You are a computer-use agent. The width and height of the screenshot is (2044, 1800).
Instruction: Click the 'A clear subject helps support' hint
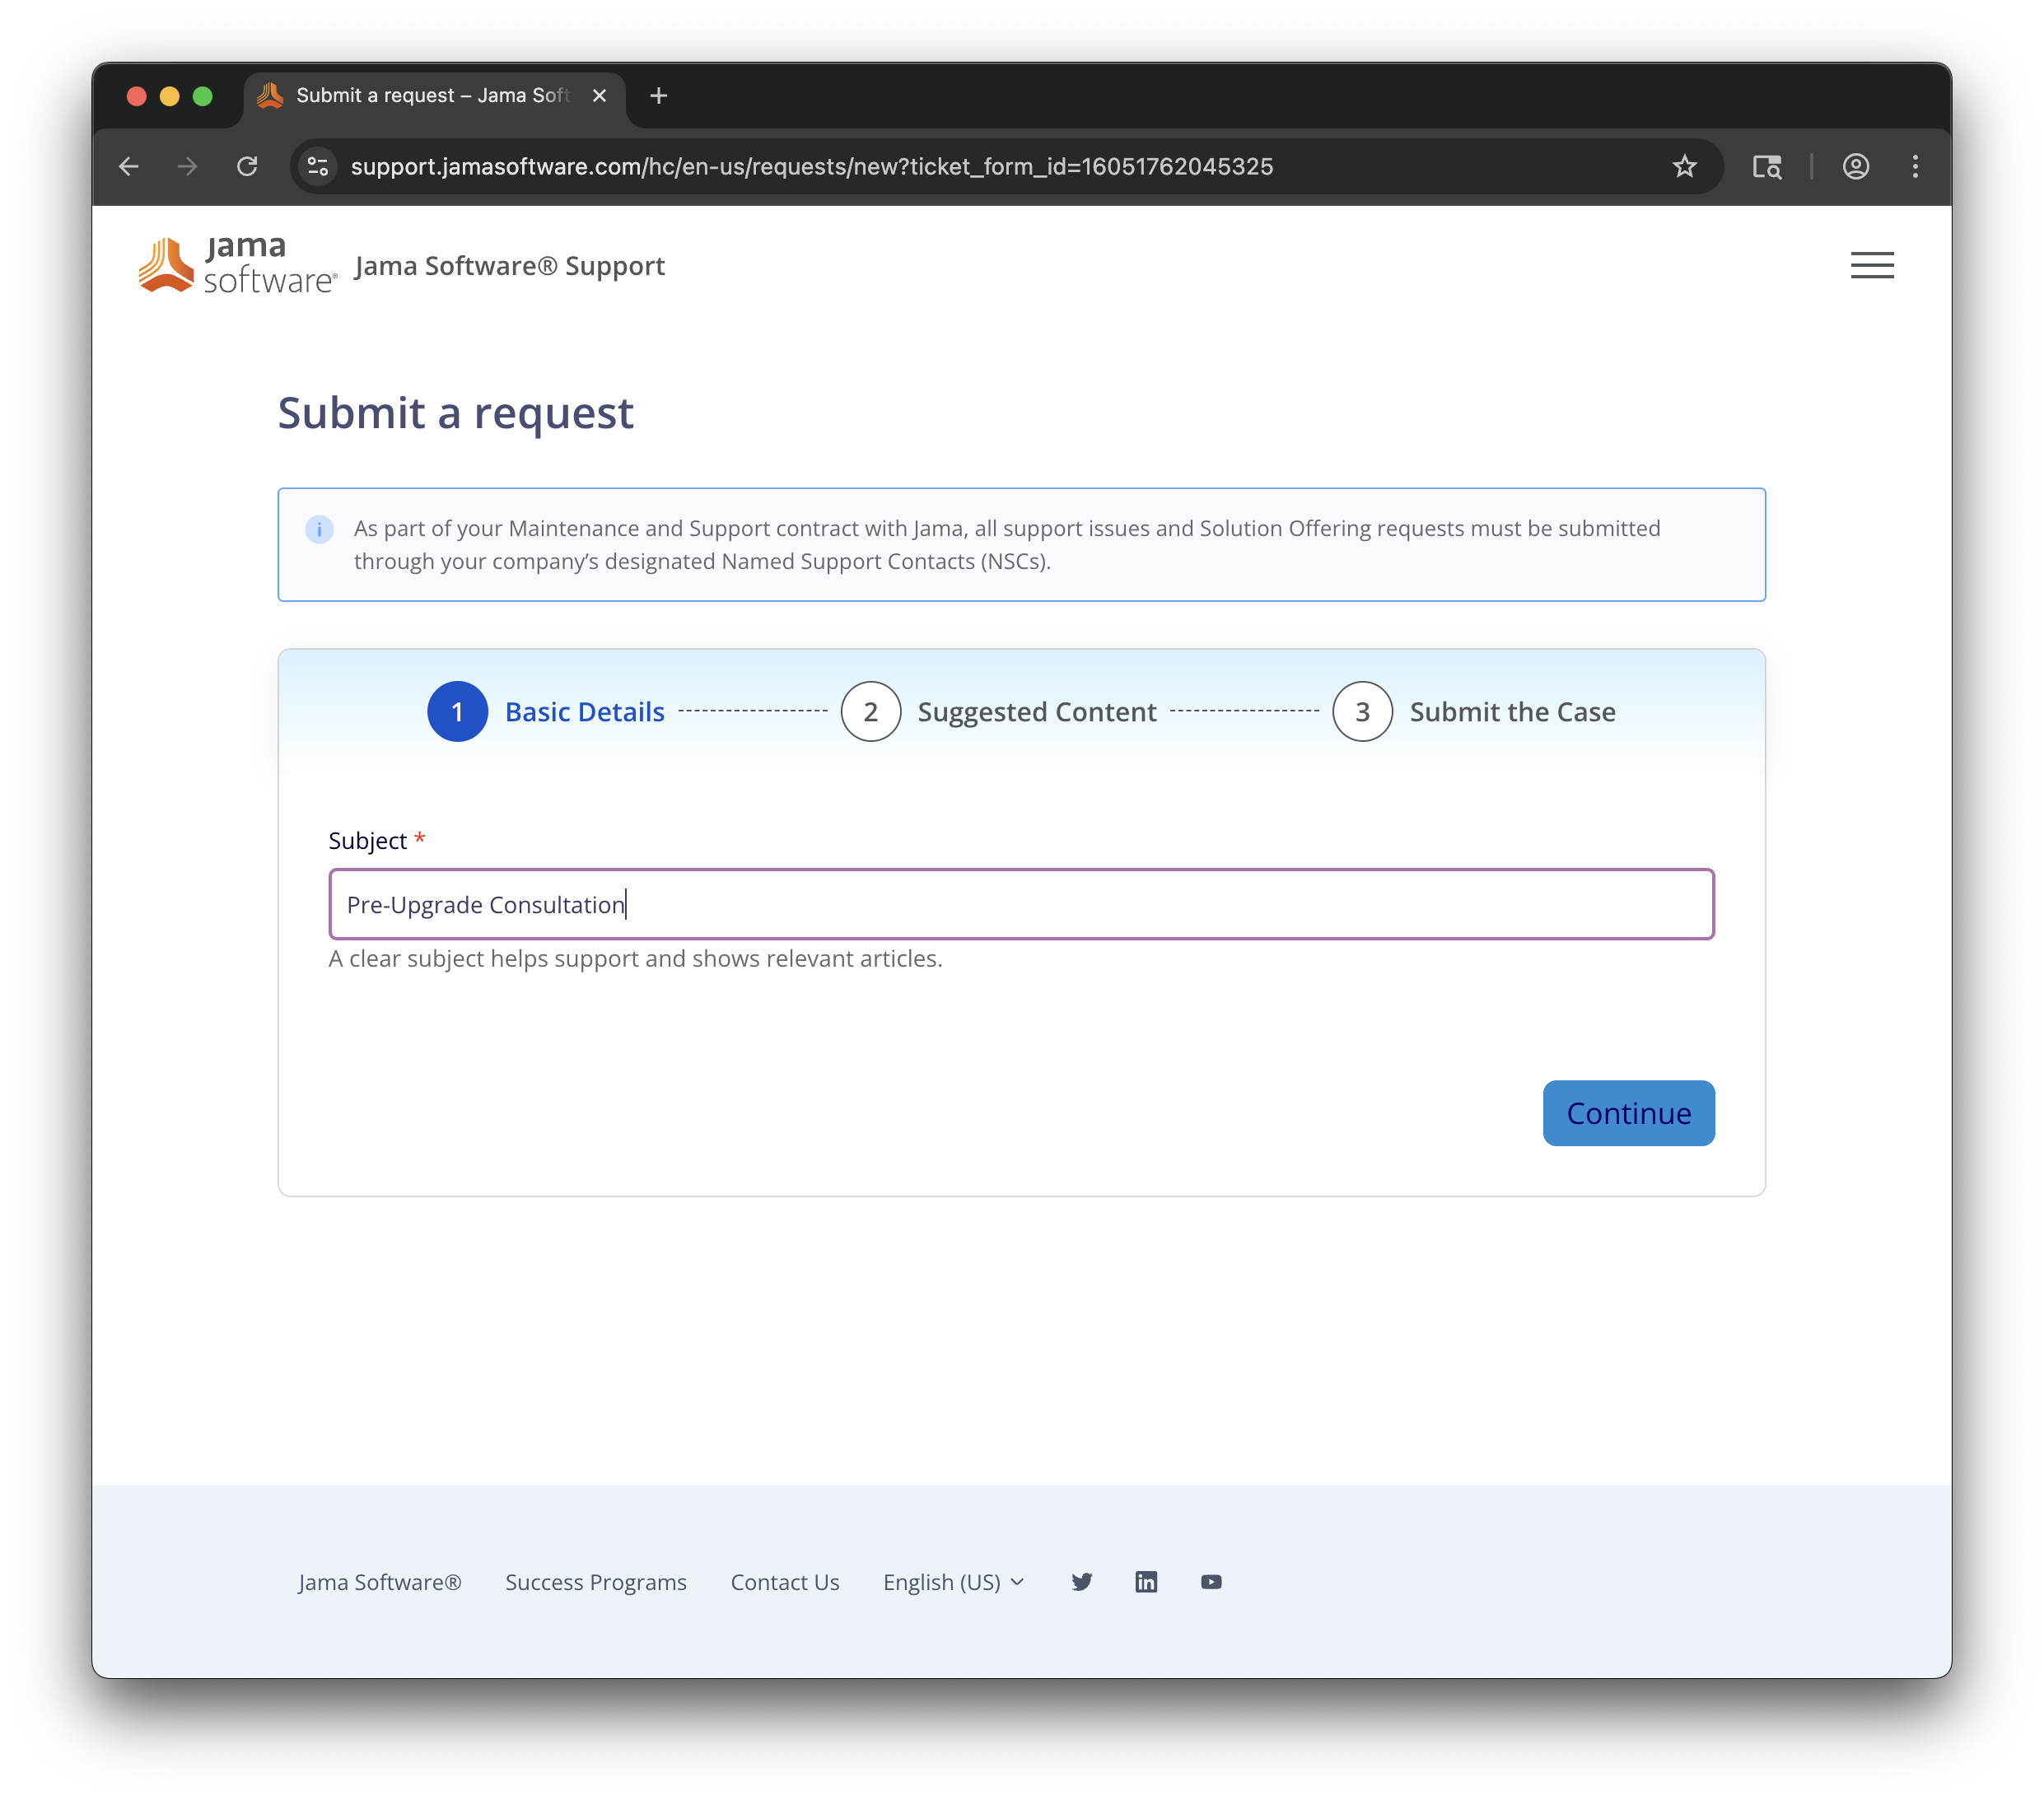click(x=635, y=958)
